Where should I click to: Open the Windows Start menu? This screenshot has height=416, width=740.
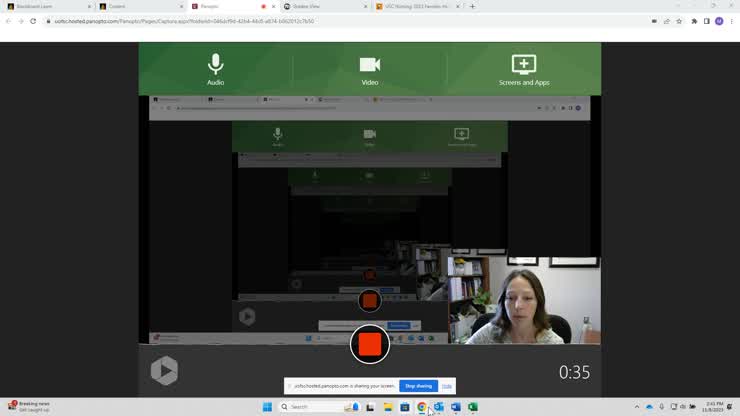267,407
